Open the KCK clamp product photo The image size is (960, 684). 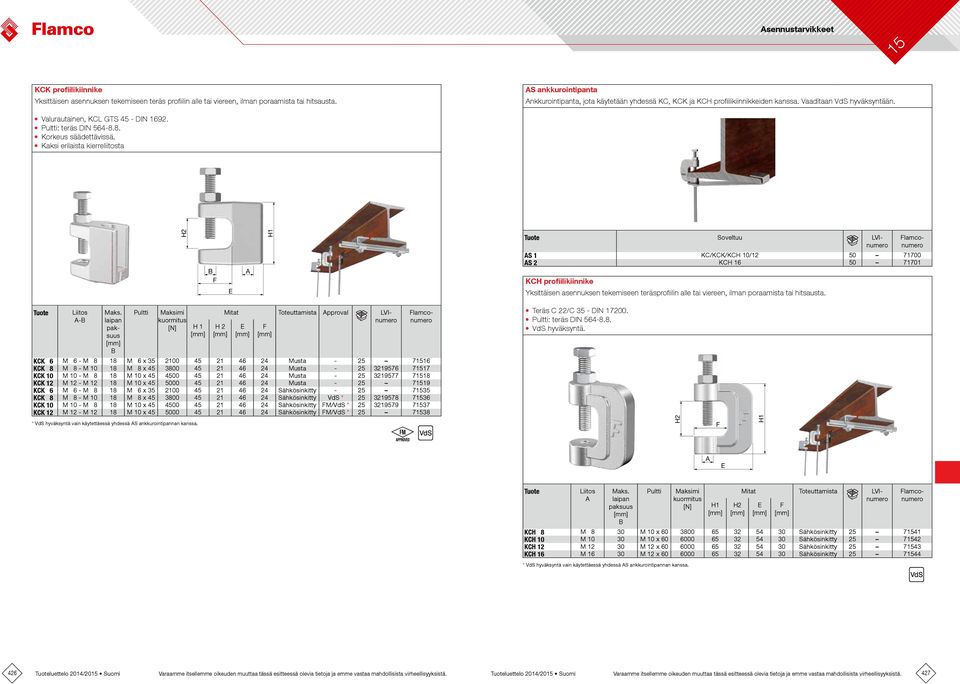pos(100,236)
